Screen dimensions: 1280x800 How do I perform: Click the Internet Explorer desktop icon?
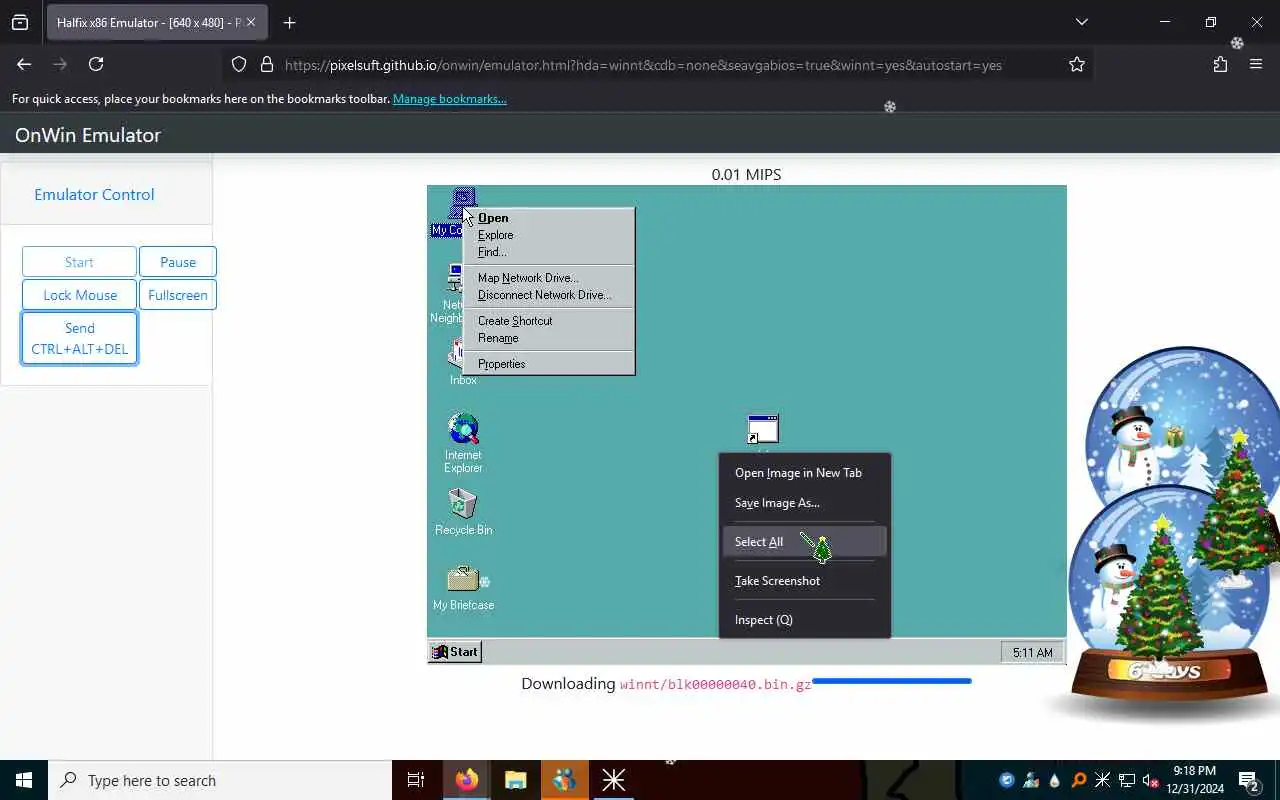point(463,443)
